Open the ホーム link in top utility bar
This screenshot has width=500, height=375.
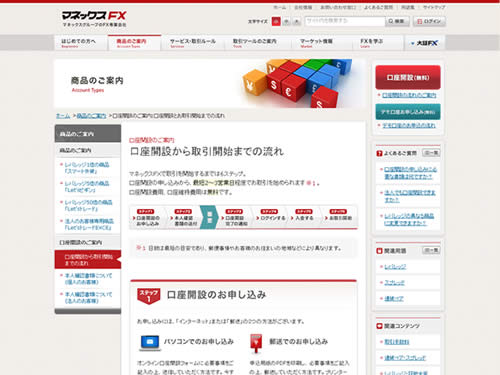pos(279,7)
